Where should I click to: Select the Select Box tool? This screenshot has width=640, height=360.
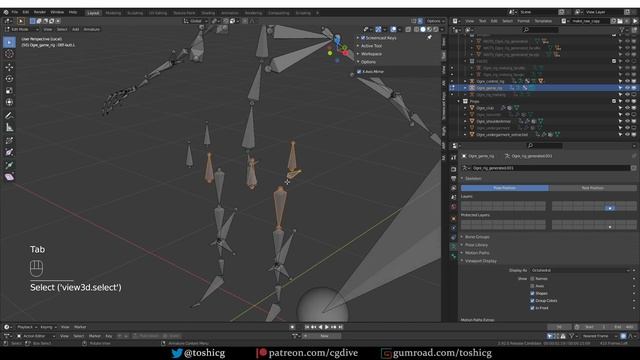coord(9,42)
